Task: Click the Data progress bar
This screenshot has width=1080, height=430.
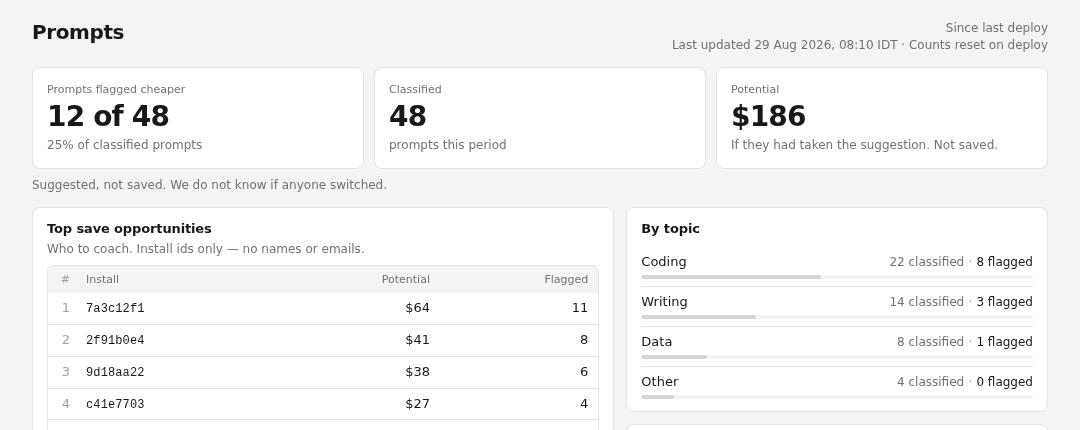Action: [x=837, y=357]
